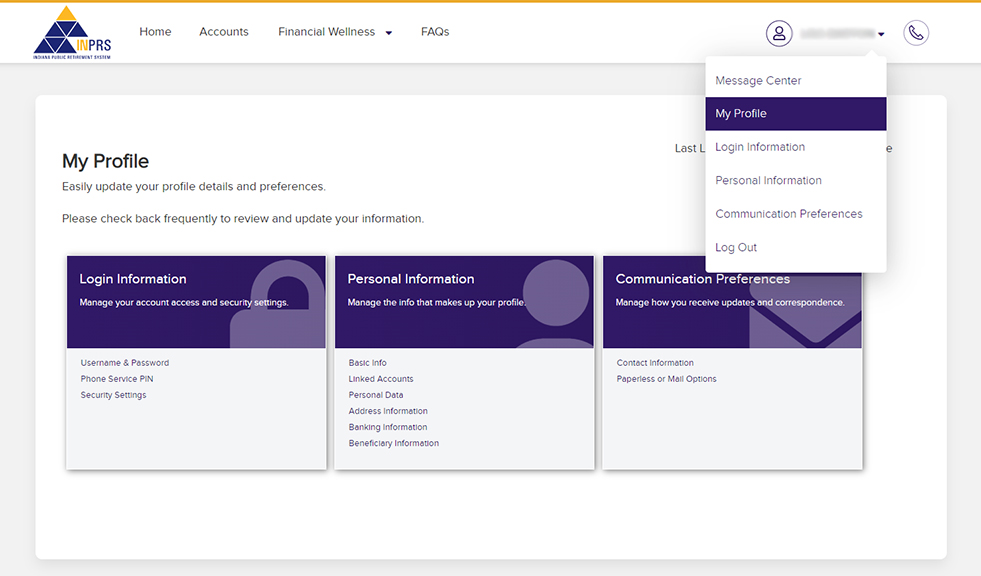Open Banking Information settings
This screenshot has width=981, height=576.
(x=387, y=426)
